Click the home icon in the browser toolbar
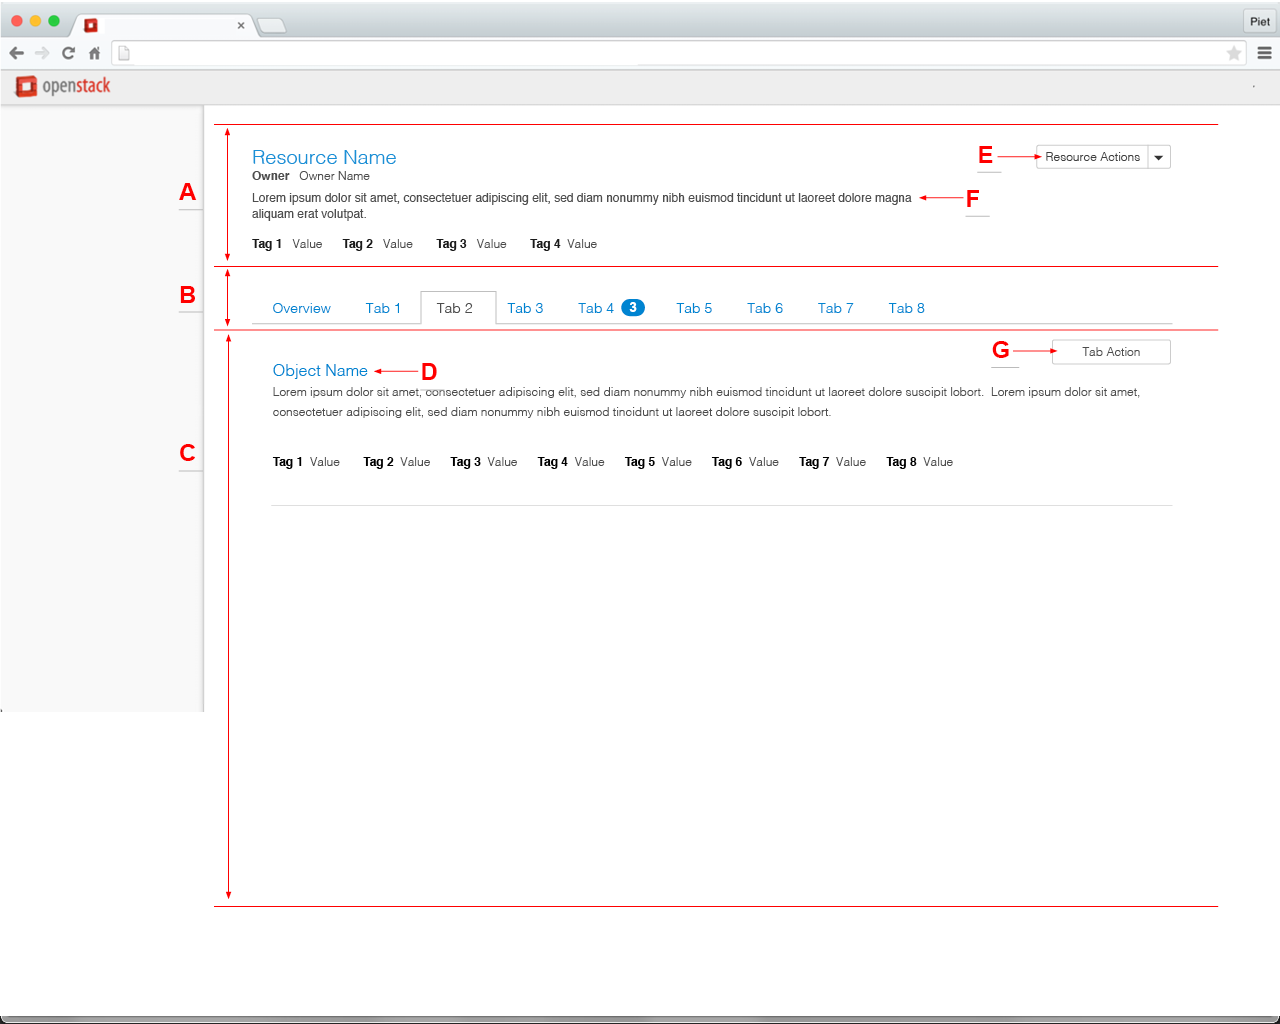This screenshot has height=1024, width=1280. (x=93, y=52)
